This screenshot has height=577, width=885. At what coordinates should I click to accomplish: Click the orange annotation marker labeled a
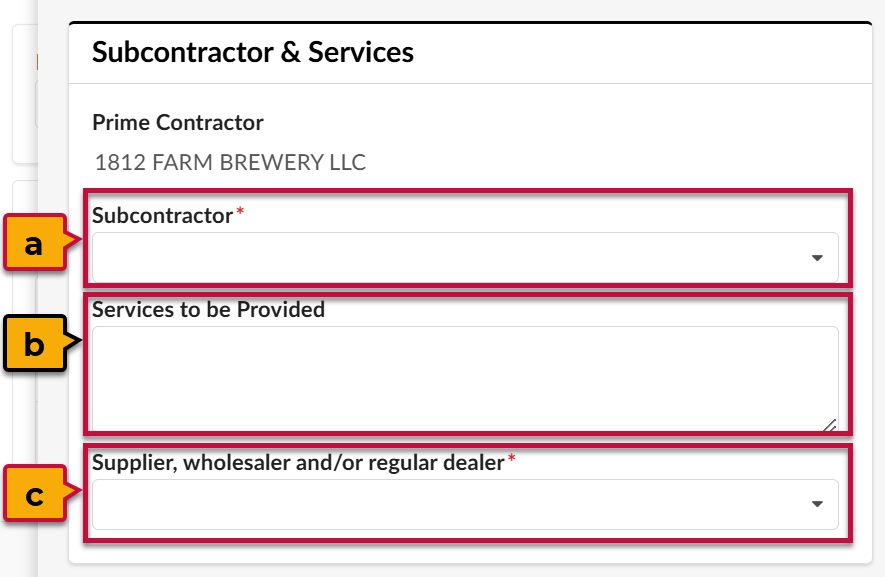click(33, 240)
